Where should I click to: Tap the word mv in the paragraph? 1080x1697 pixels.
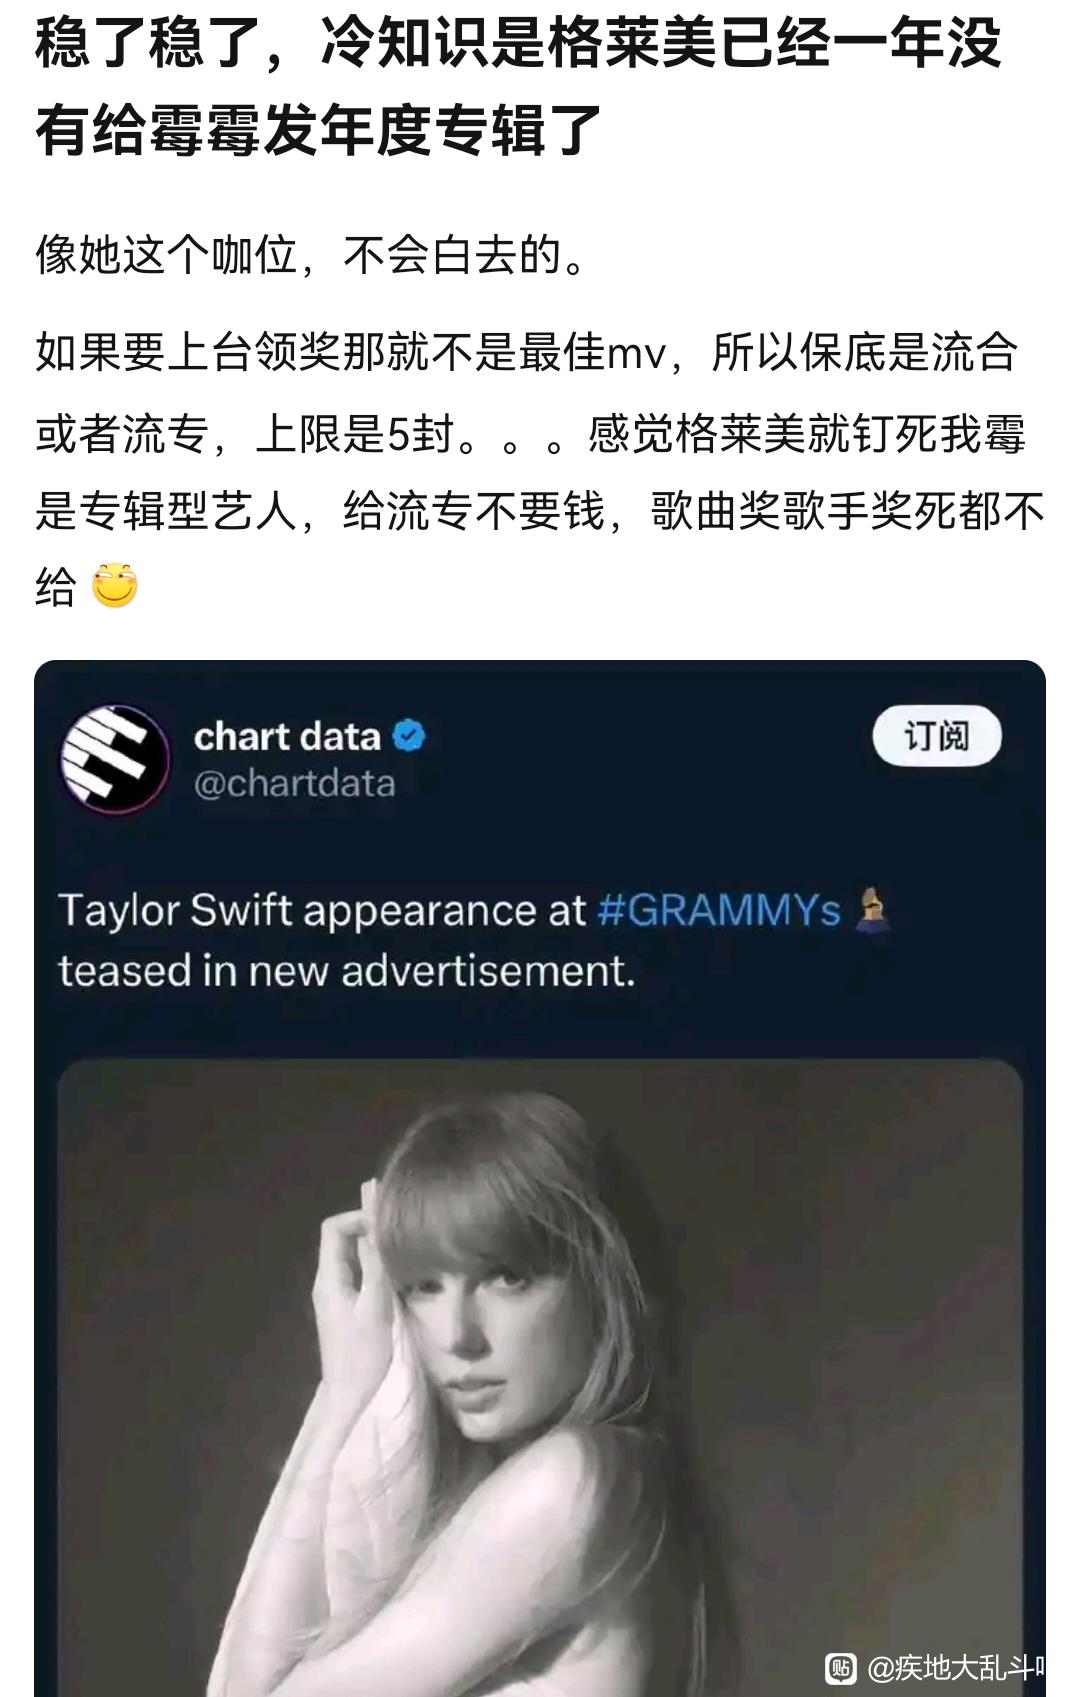click(637, 354)
